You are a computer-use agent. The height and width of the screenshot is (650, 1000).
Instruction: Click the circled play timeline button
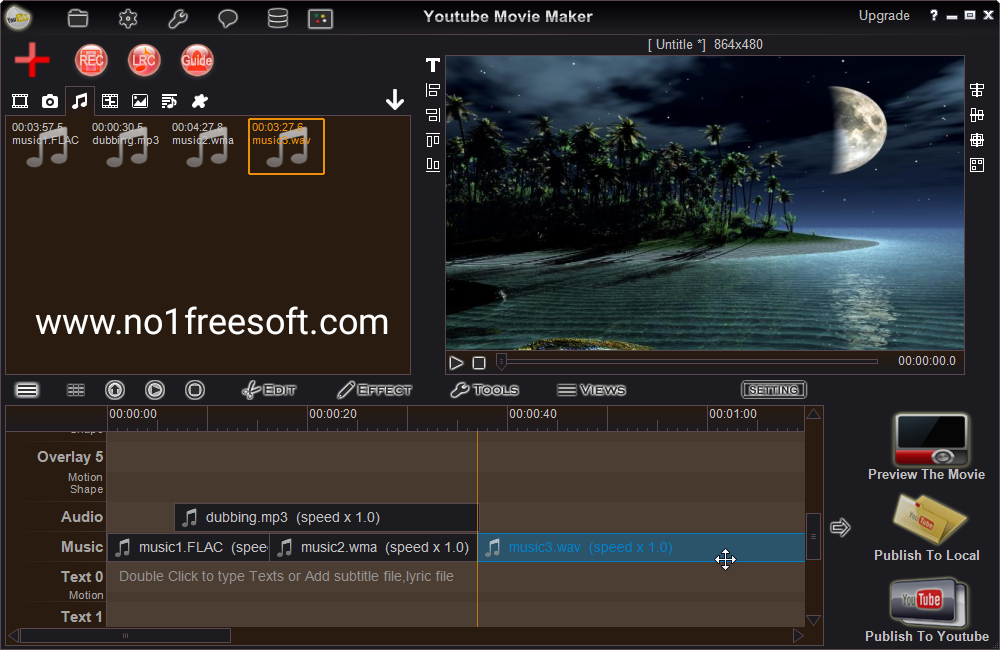pos(155,390)
